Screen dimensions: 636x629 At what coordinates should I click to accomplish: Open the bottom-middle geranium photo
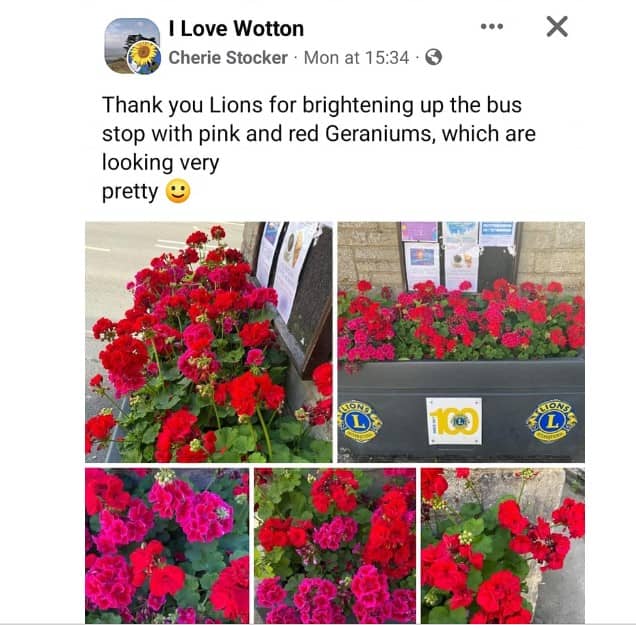click(x=335, y=545)
